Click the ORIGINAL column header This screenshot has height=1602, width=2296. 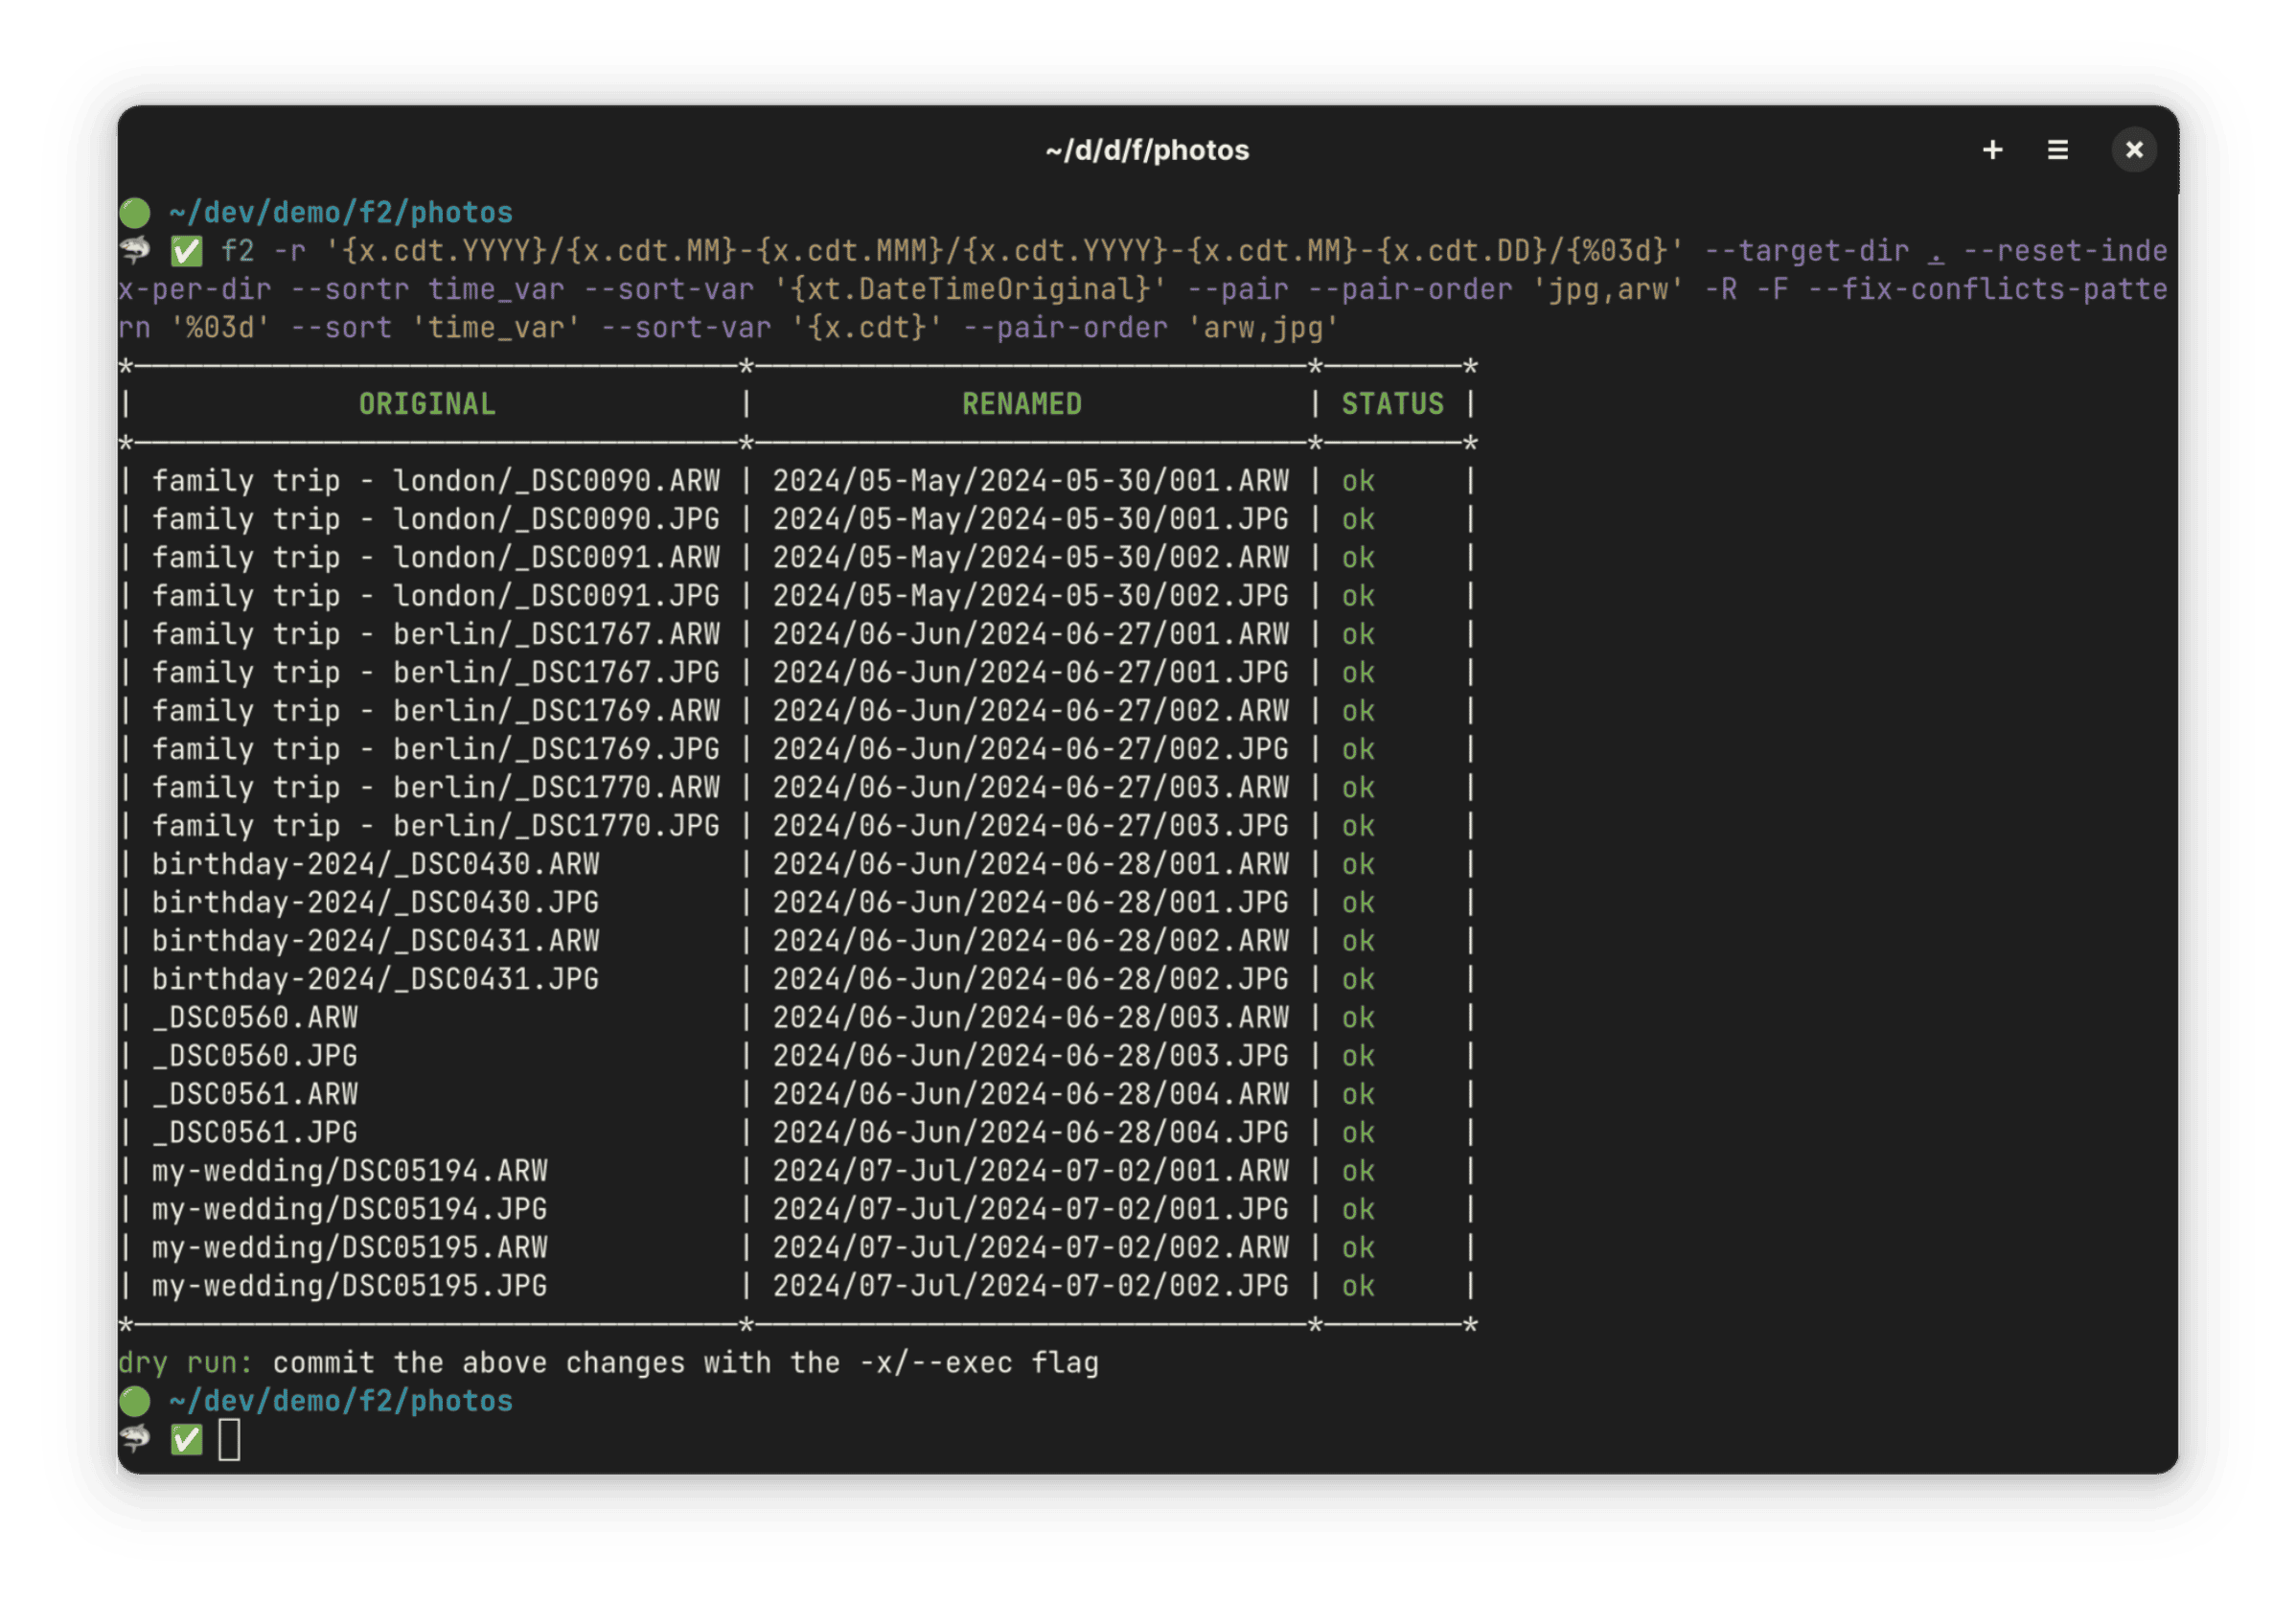pos(427,404)
